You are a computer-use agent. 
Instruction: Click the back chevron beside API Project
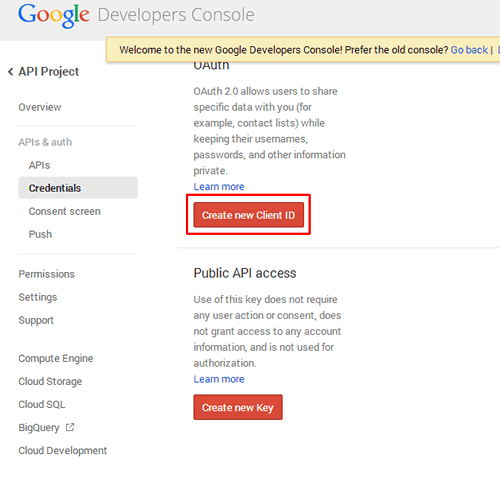11,72
